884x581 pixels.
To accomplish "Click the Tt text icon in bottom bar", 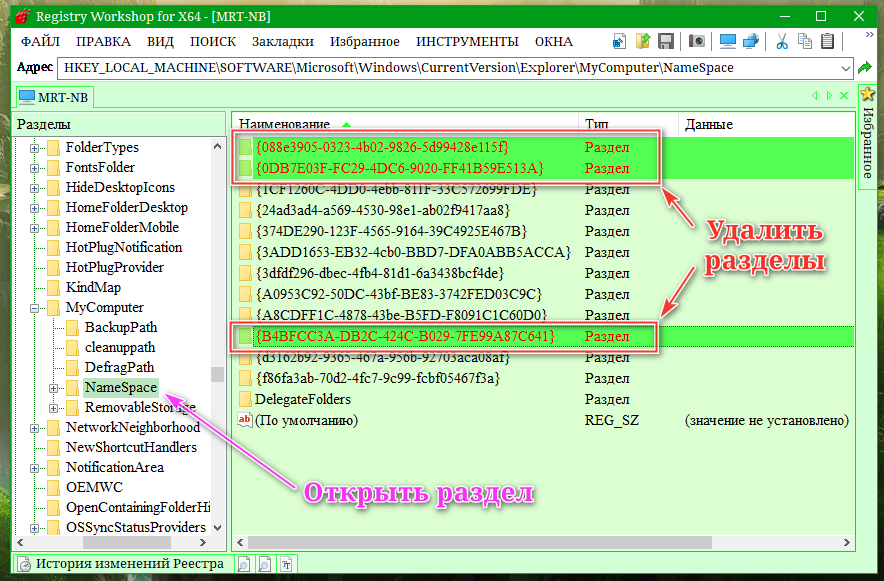I will (x=286, y=564).
